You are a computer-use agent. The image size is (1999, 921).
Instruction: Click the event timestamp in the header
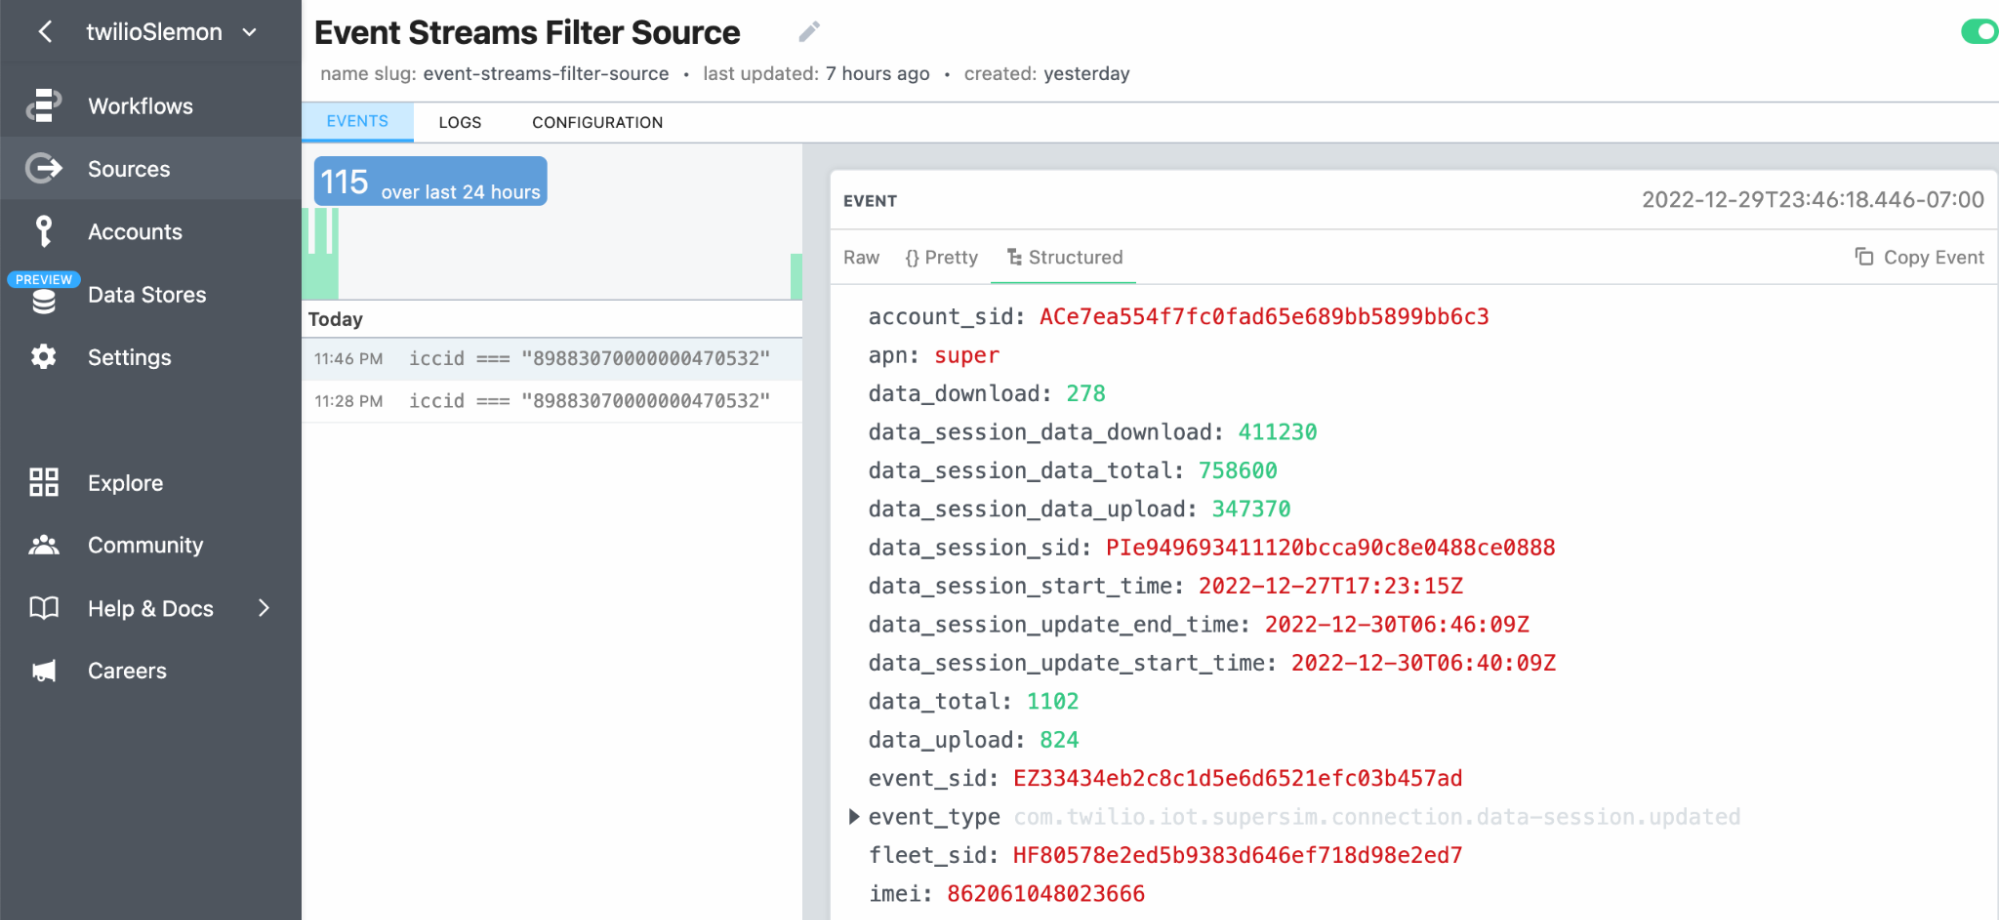1812,199
